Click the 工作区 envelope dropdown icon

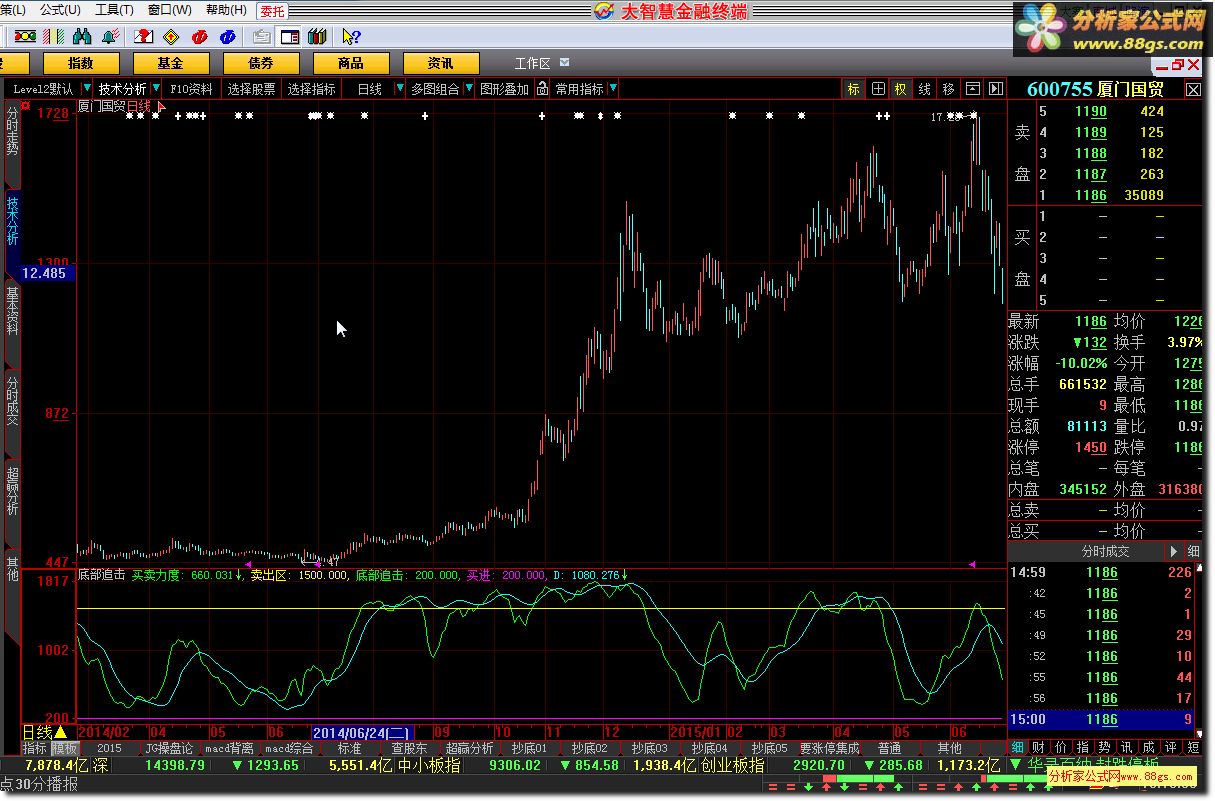(565, 62)
